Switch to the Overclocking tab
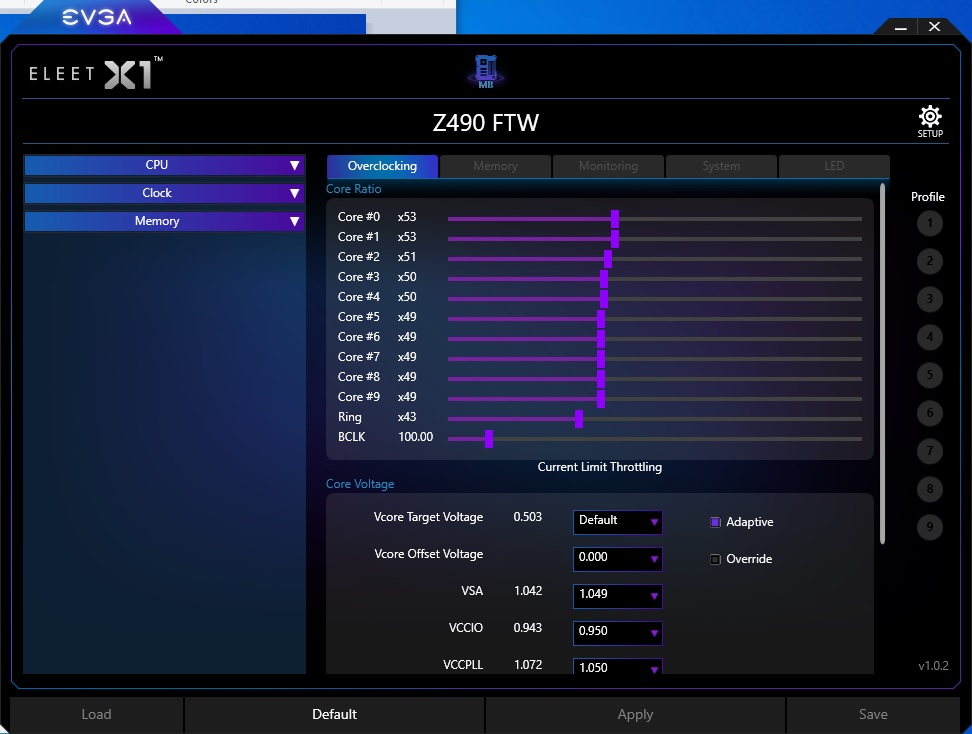972x734 pixels. click(x=382, y=166)
